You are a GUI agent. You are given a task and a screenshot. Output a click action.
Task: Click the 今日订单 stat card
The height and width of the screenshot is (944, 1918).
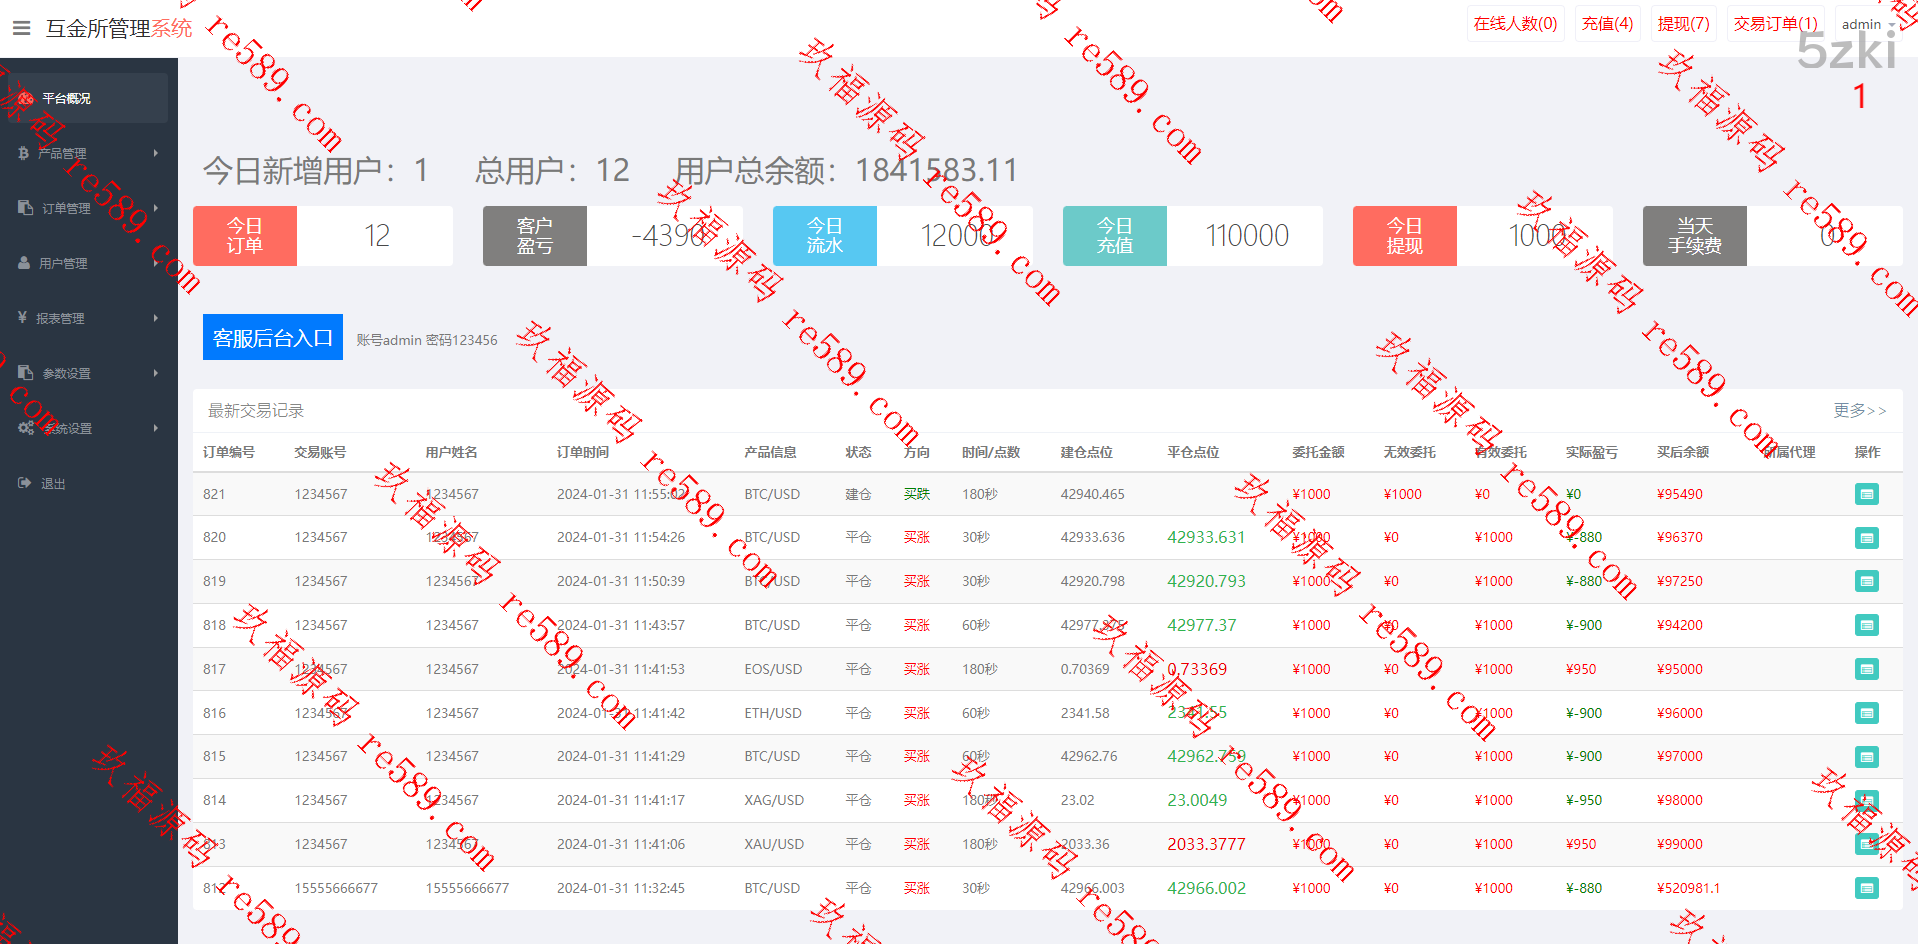[x=322, y=236]
